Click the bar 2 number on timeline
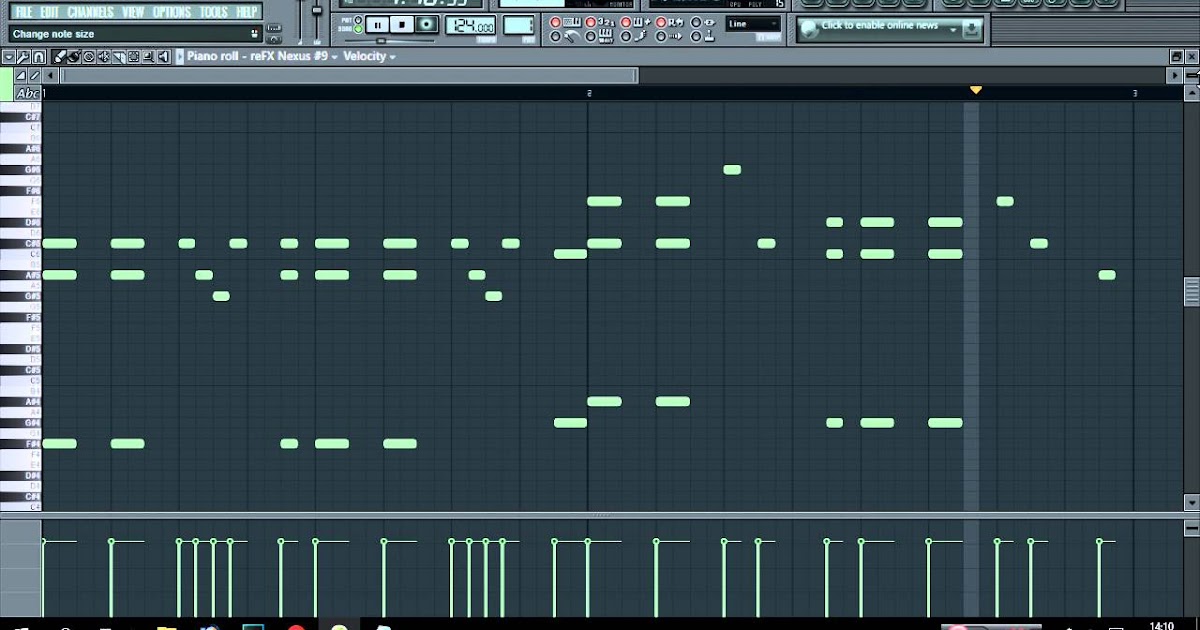The image size is (1200, 630). (x=589, y=93)
